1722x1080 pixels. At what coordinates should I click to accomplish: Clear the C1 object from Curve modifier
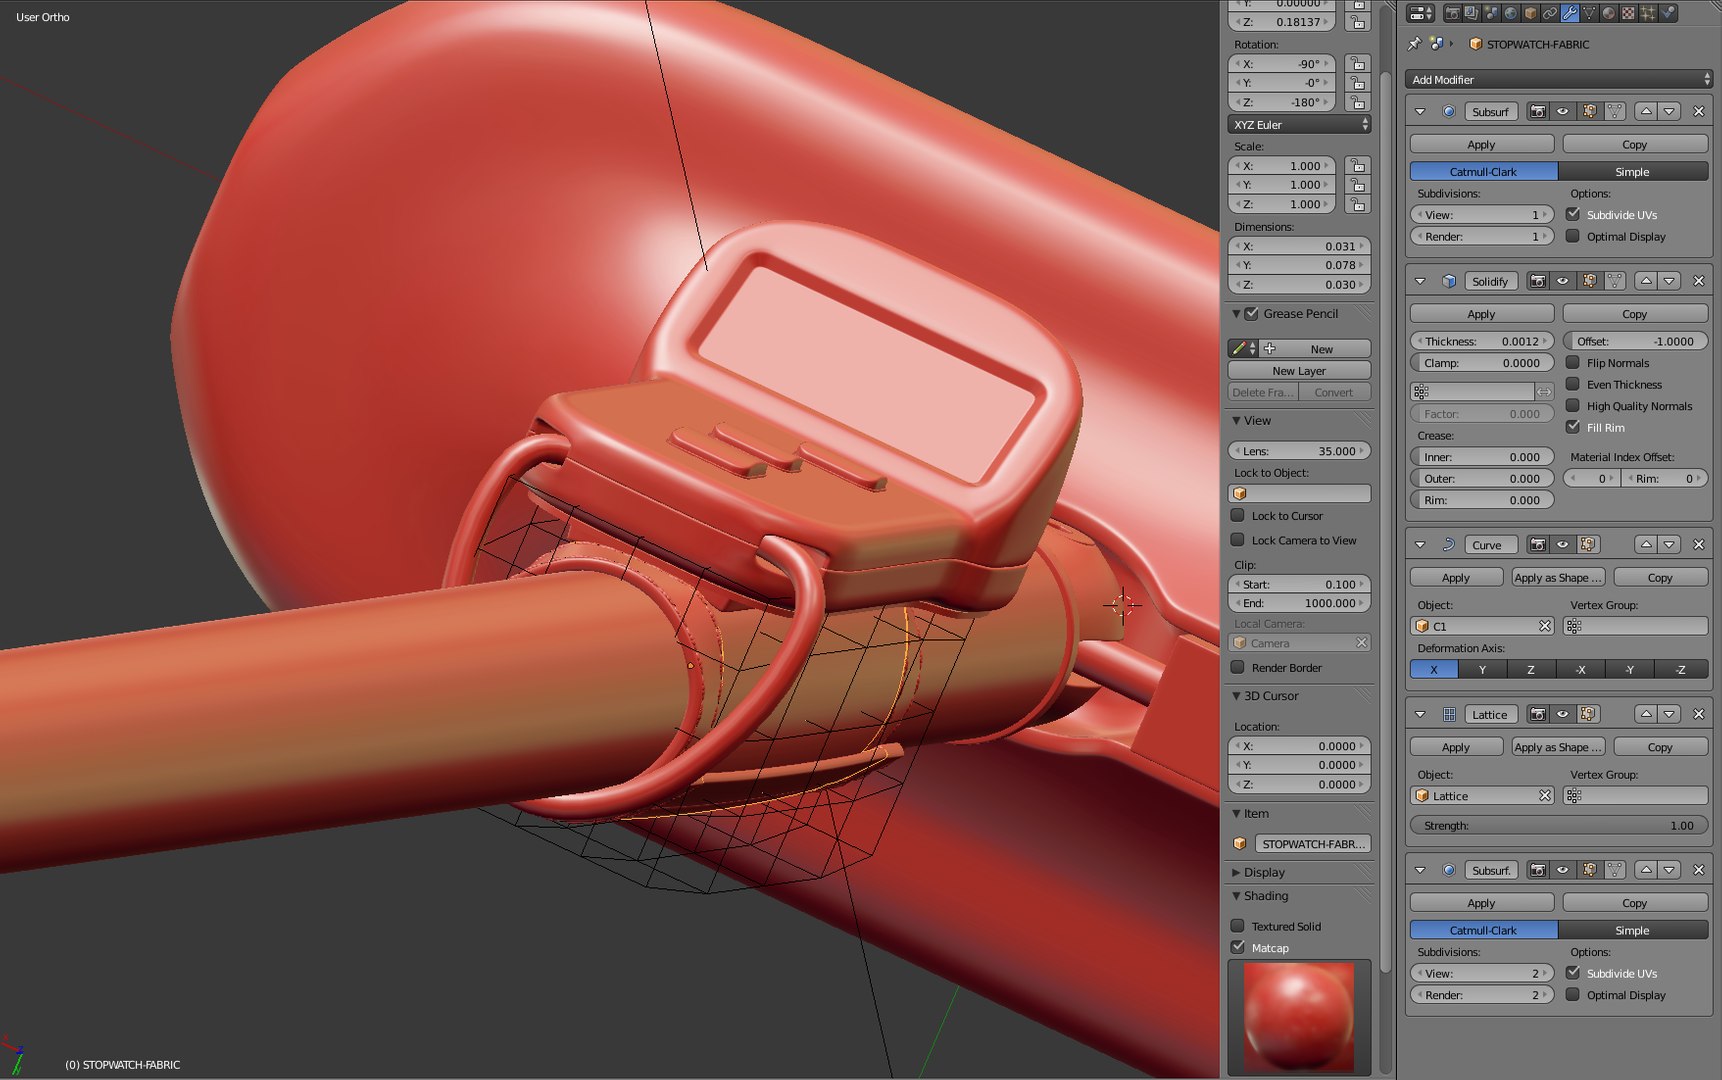click(1545, 626)
